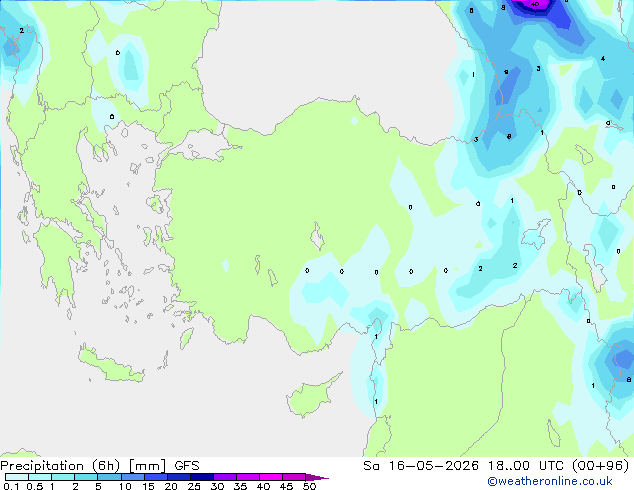Image resolution: width=634 pixels, height=490 pixels.
Task: Click the 0.1–0.5 mm legend color swatch
Action: pos(17,477)
